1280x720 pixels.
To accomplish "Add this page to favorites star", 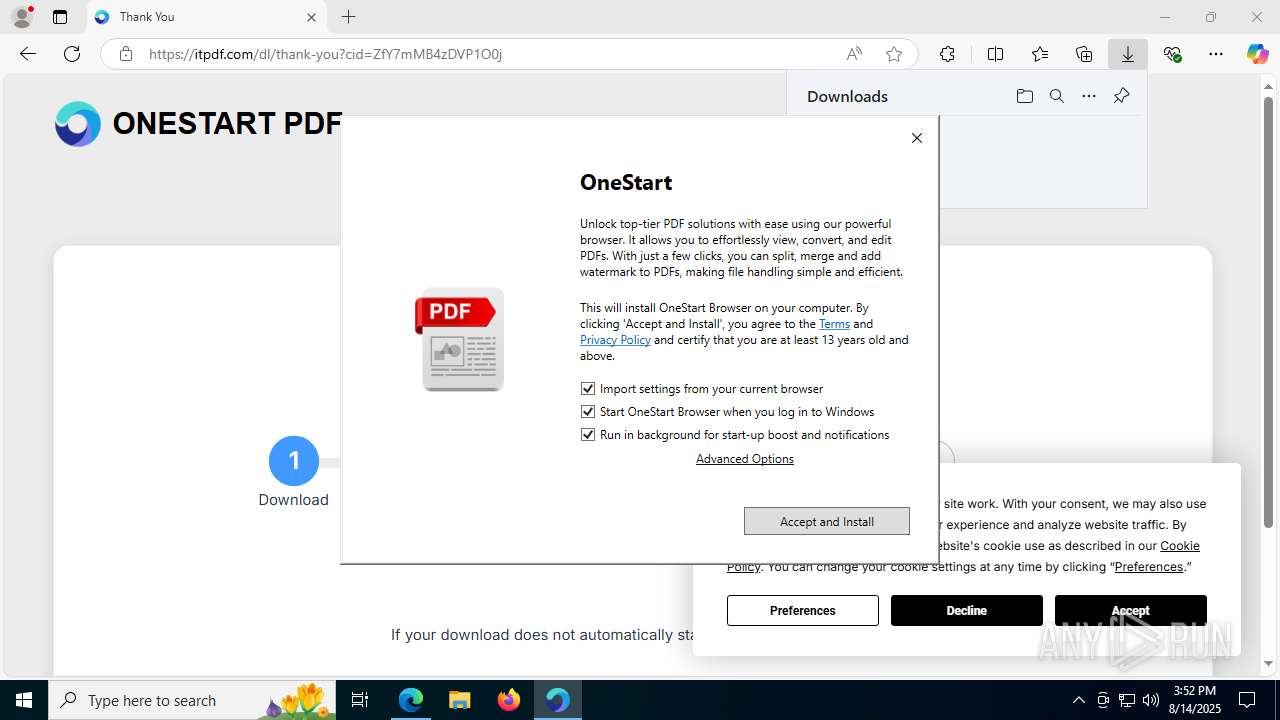I will (x=894, y=54).
